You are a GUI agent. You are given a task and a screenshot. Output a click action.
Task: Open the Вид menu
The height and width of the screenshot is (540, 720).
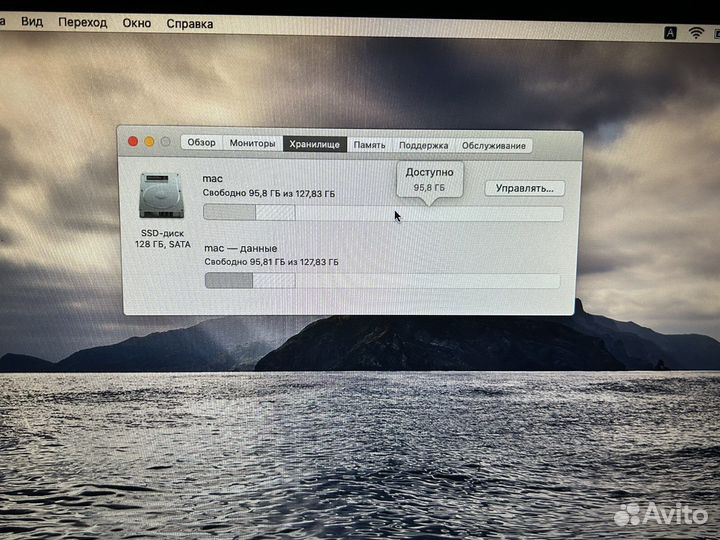32,22
